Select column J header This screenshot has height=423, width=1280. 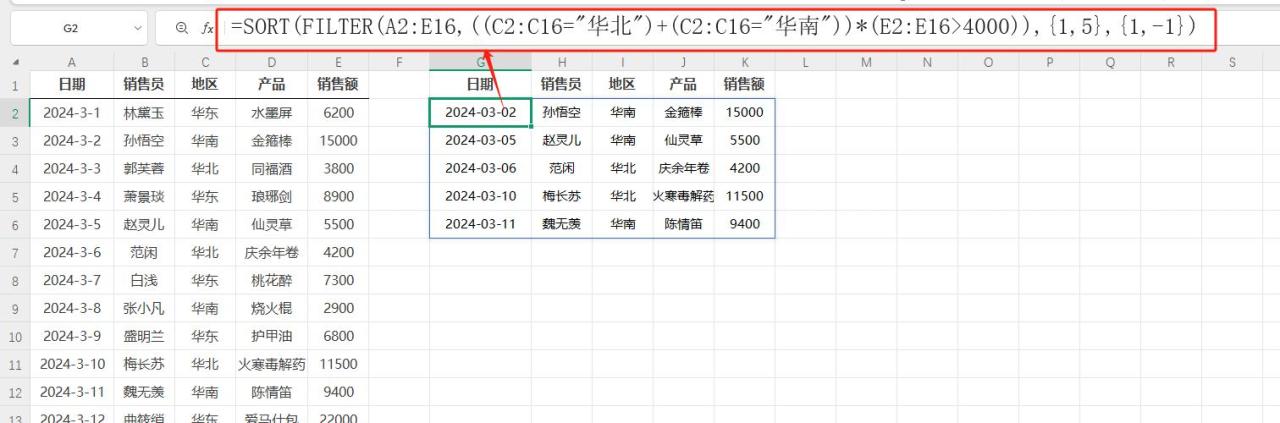[x=683, y=63]
